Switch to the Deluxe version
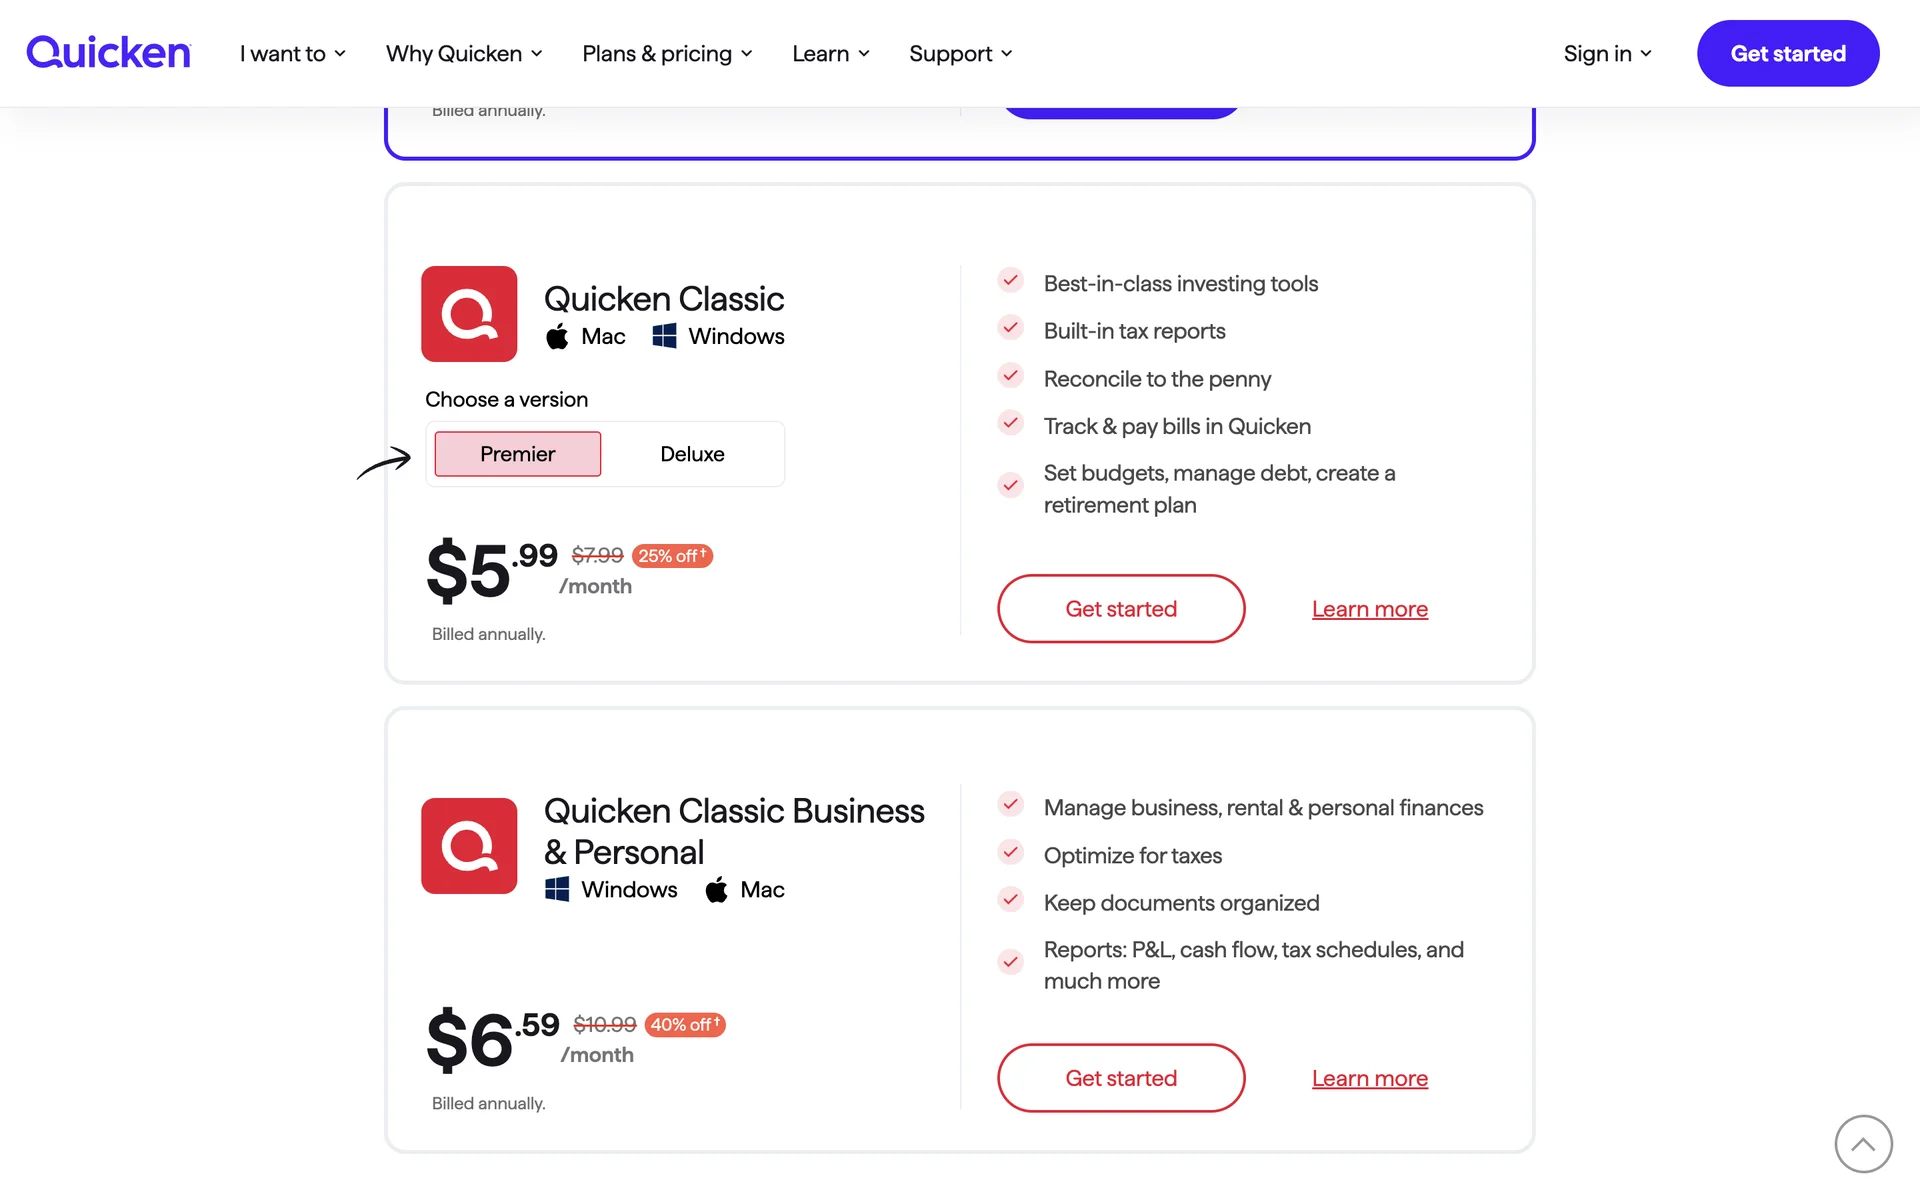The image size is (1920, 1200). (x=692, y=454)
